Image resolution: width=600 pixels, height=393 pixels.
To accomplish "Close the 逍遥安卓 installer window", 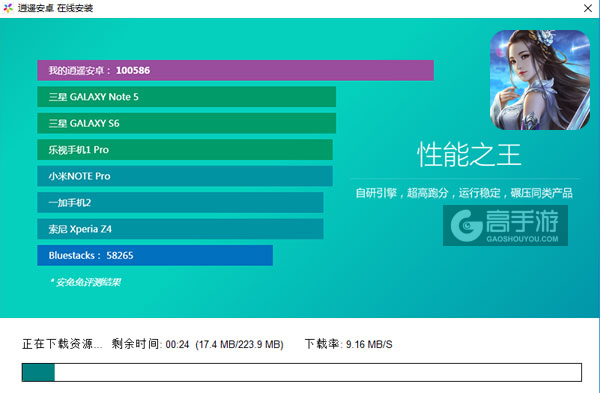I will point(588,8).
